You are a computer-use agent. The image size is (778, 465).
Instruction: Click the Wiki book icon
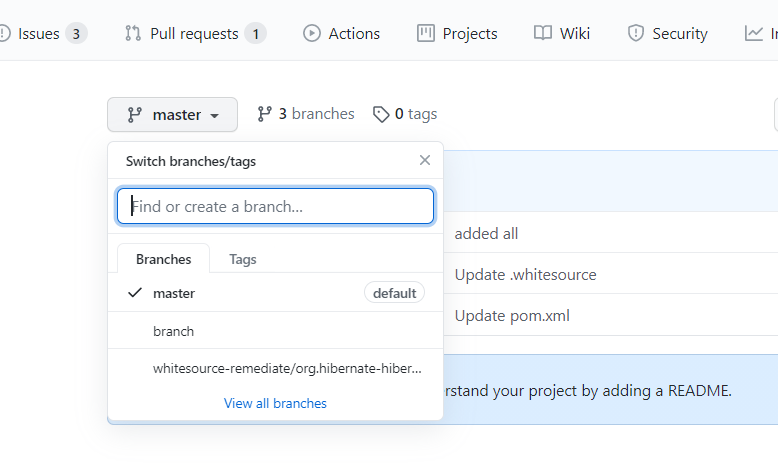(543, 33)
